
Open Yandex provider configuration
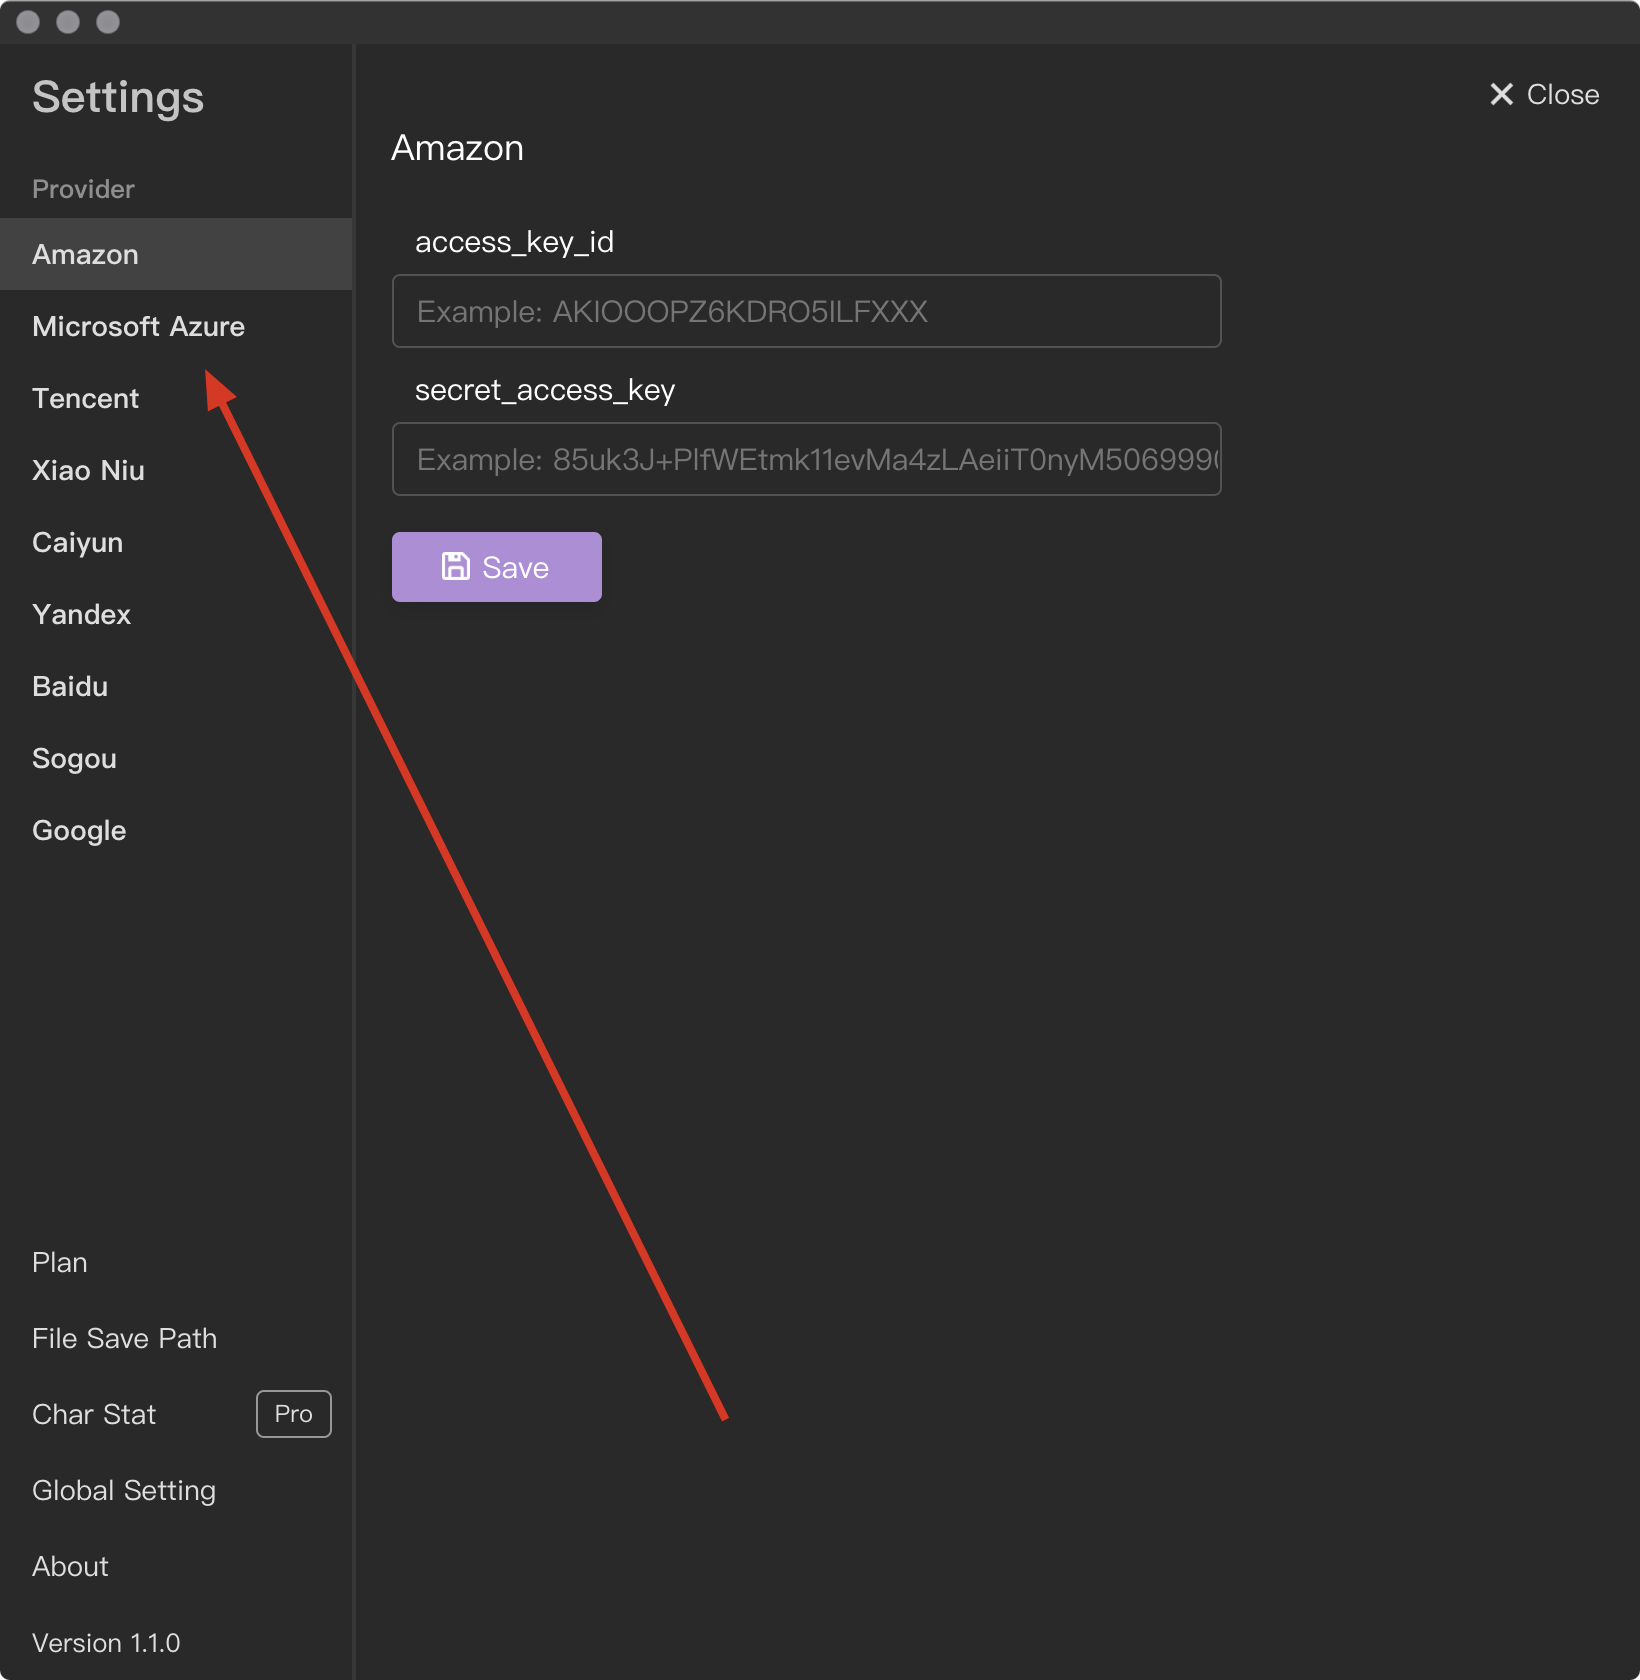82,615
